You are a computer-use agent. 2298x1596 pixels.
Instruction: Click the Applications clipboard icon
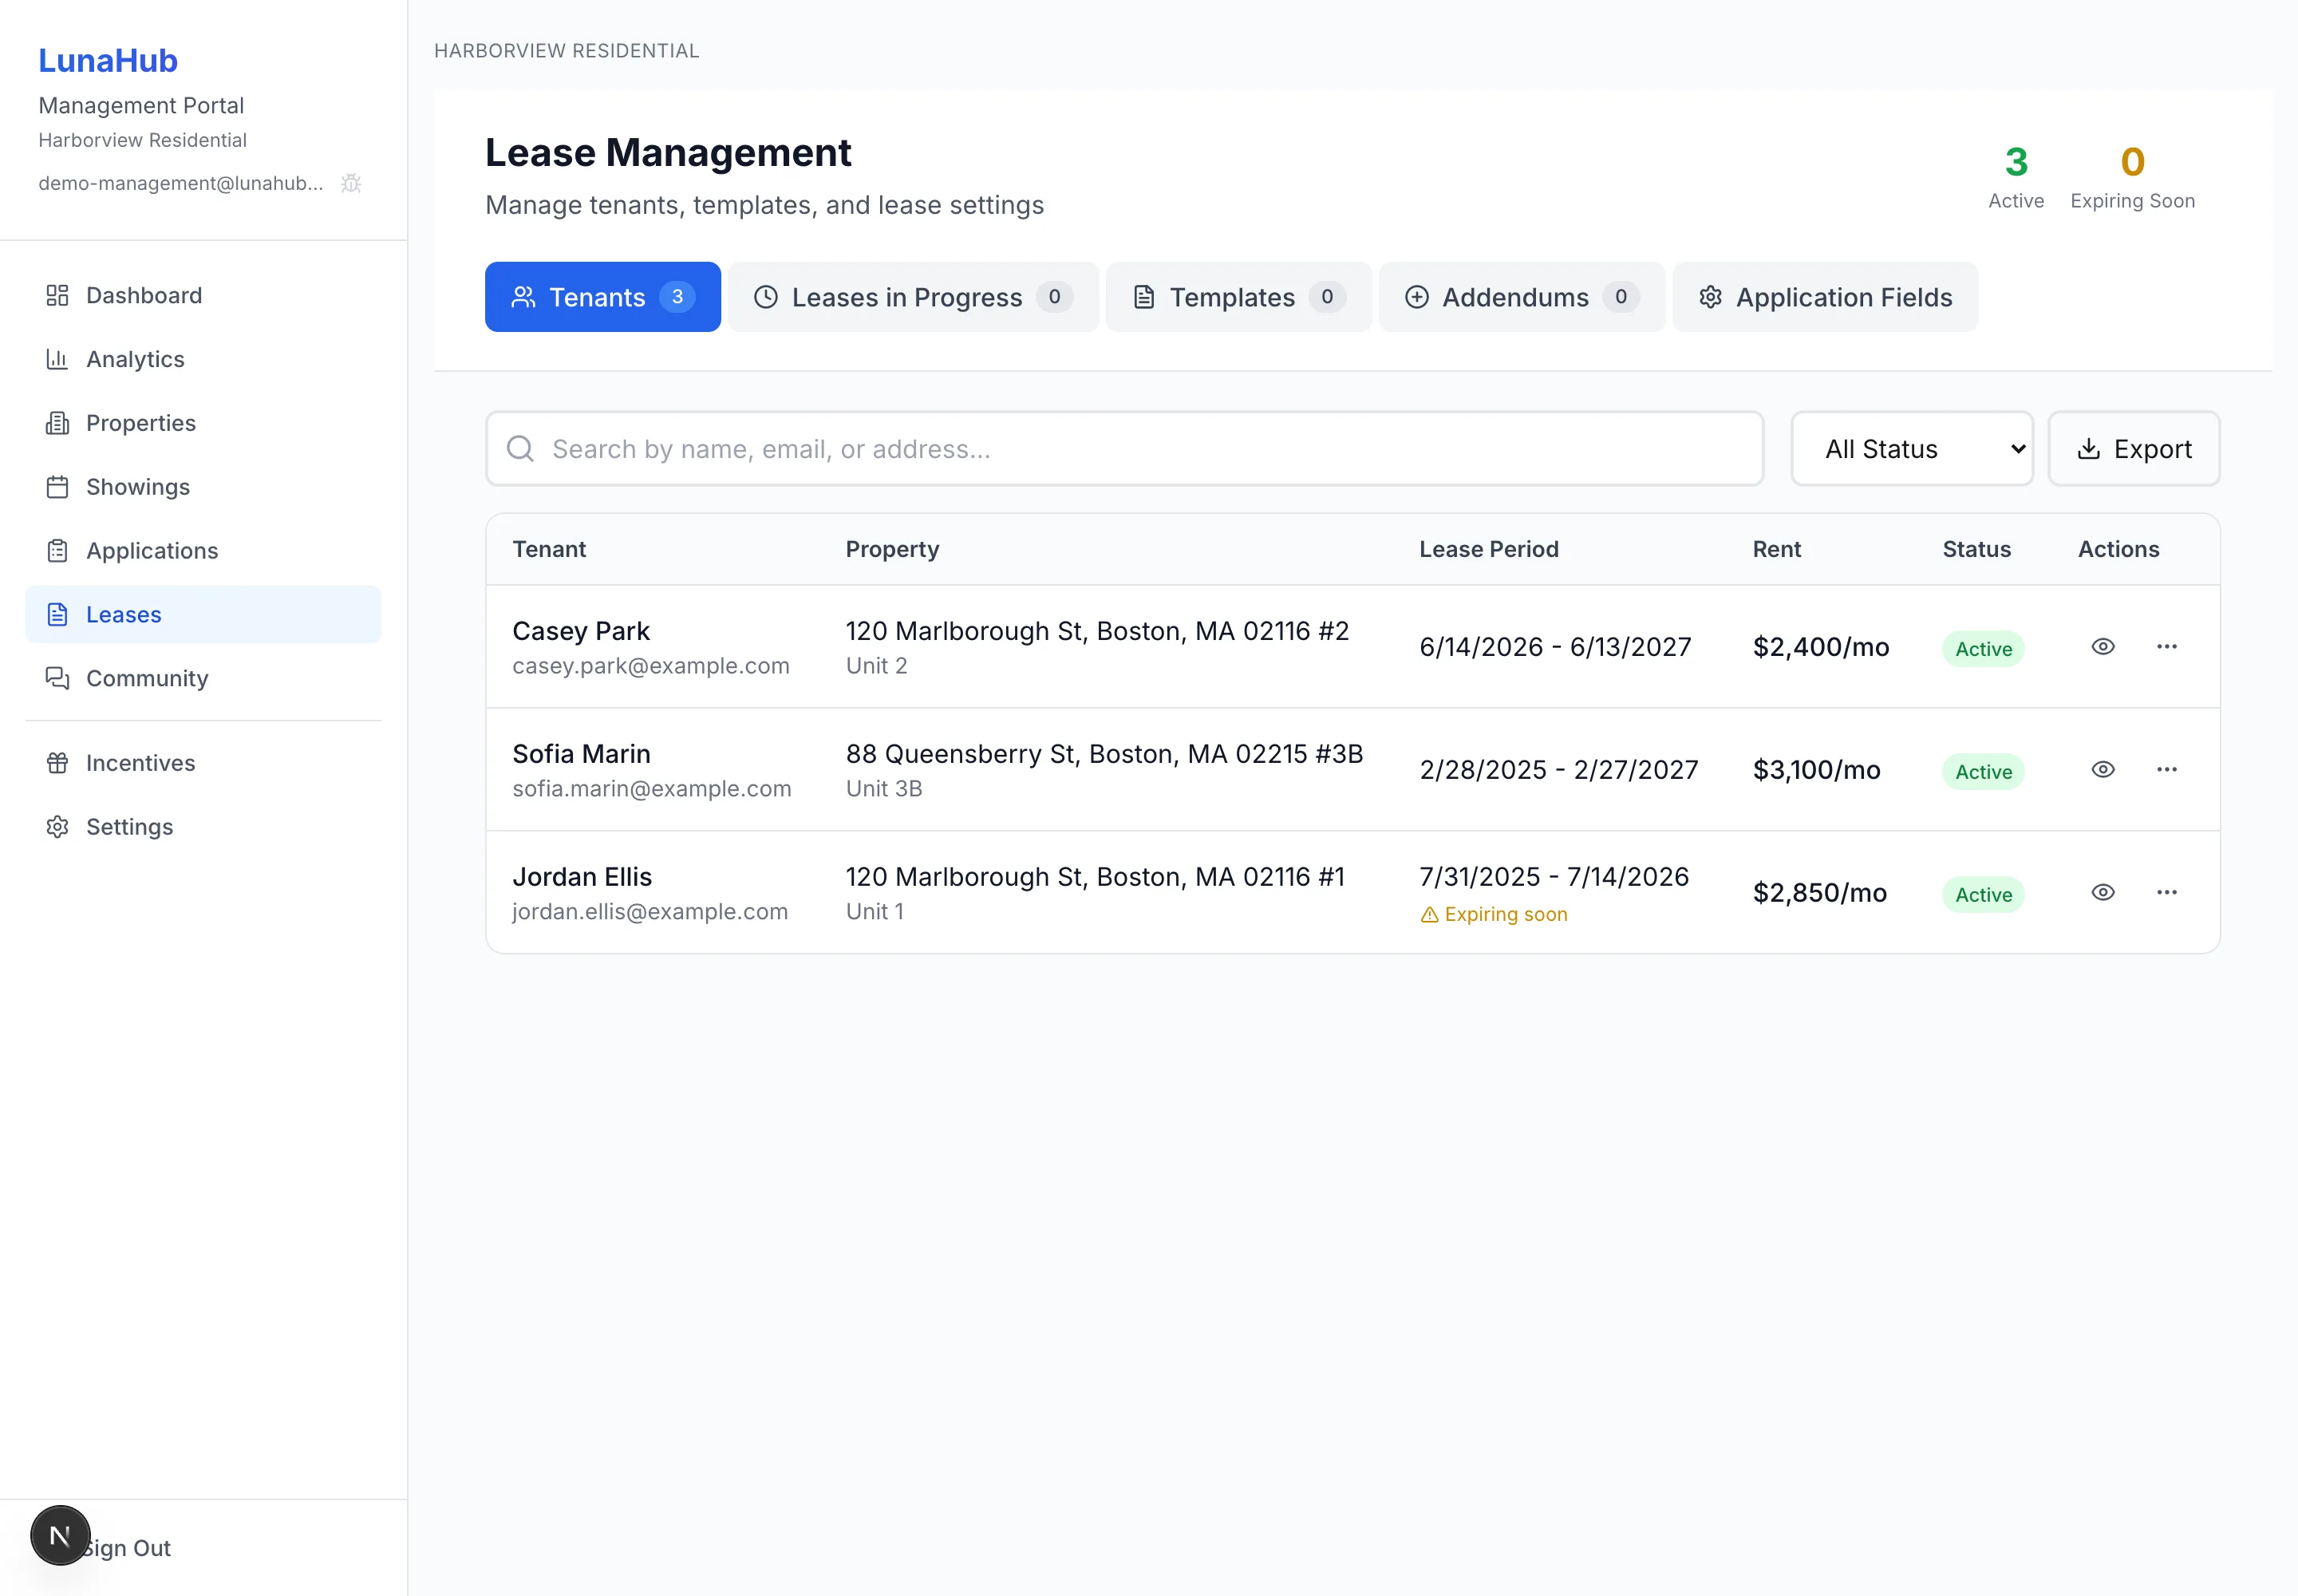tap(57, 551)
